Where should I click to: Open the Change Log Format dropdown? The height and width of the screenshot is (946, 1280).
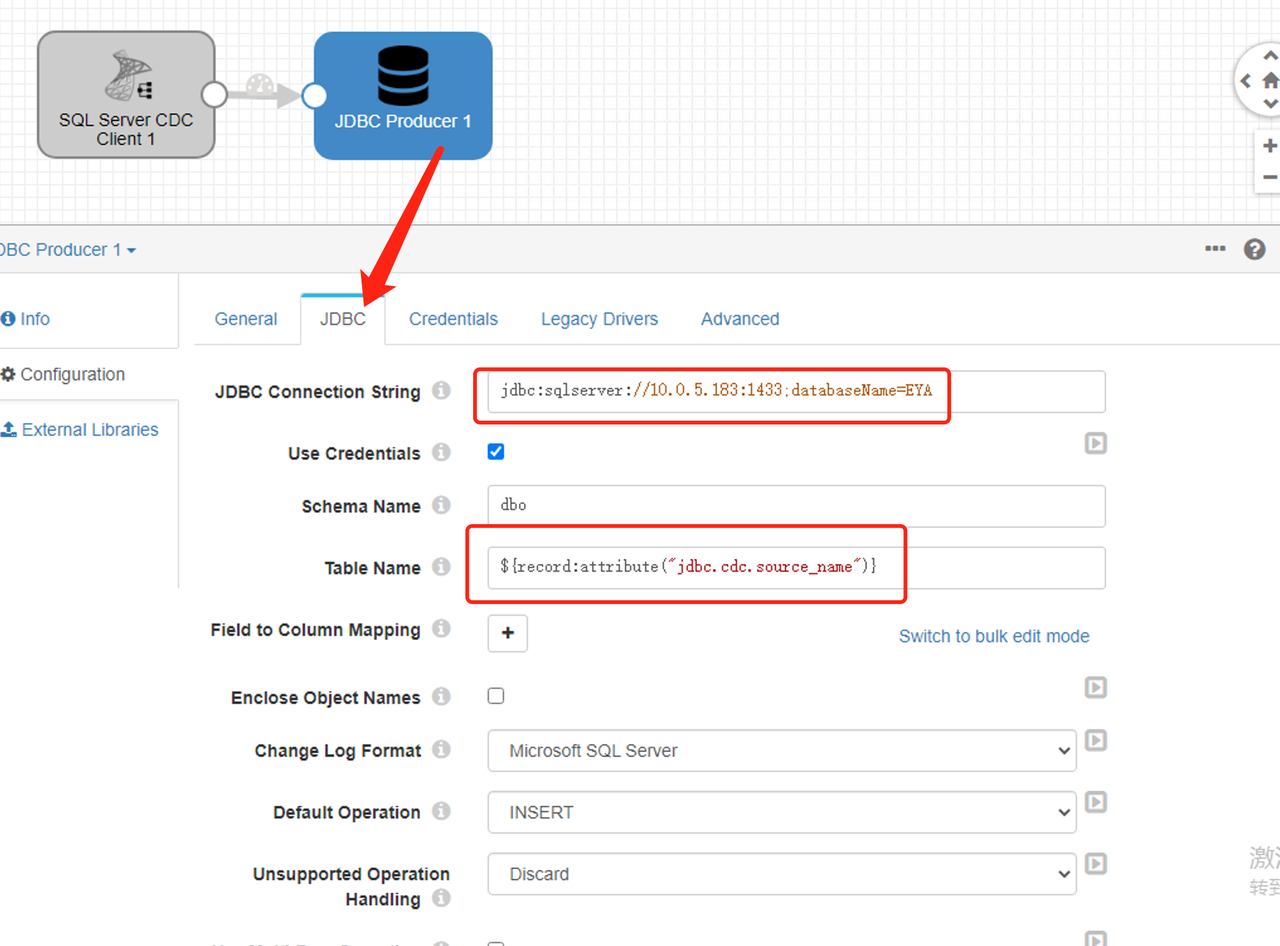coord(781,751)
